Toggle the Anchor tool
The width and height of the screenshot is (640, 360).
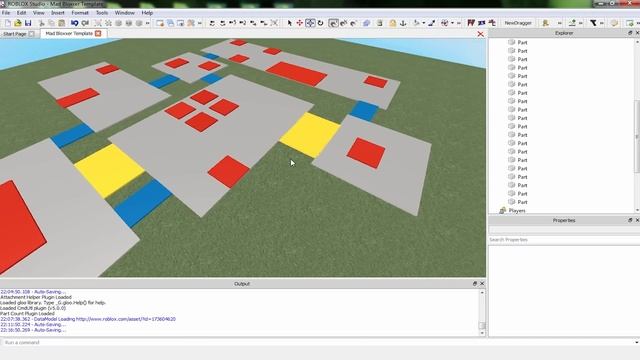click(x=403, y=23)
